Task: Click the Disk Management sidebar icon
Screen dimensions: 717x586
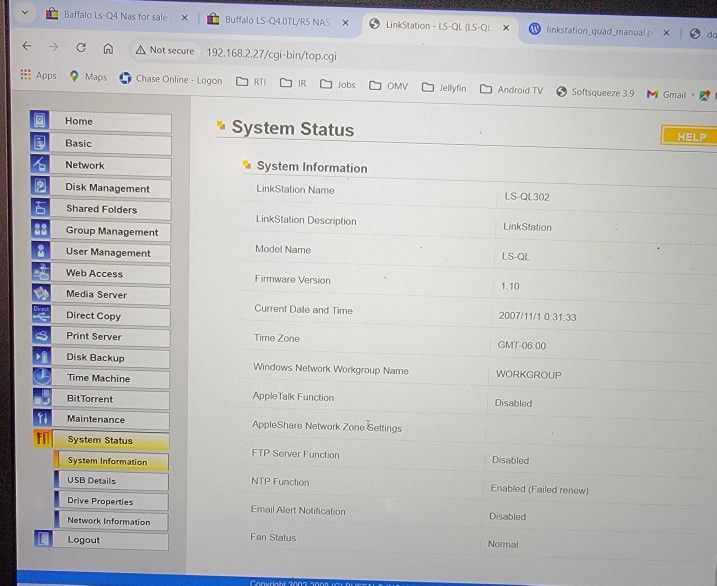Action: (x=40, y=186)
